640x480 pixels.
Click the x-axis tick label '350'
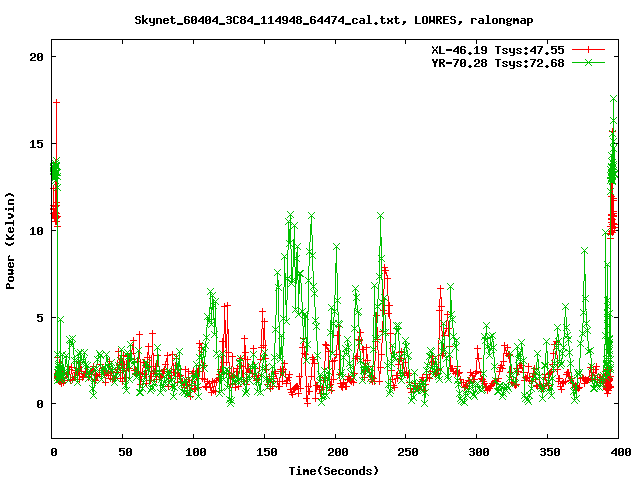pos(550,452)
